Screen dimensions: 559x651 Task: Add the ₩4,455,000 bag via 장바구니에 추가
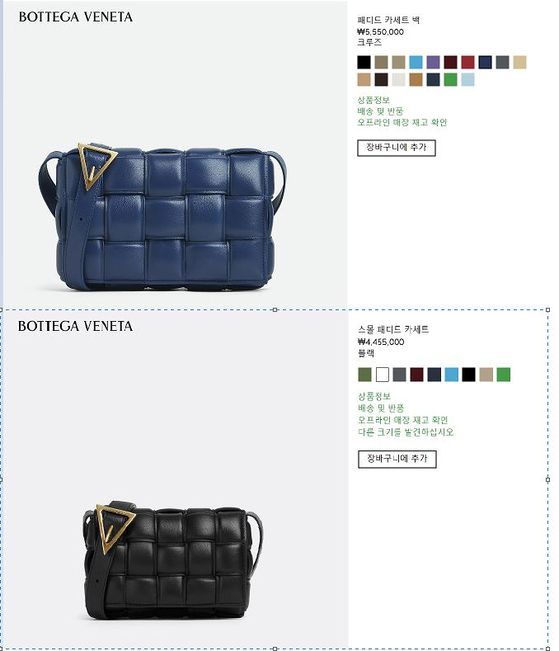[x=397, y=459]
